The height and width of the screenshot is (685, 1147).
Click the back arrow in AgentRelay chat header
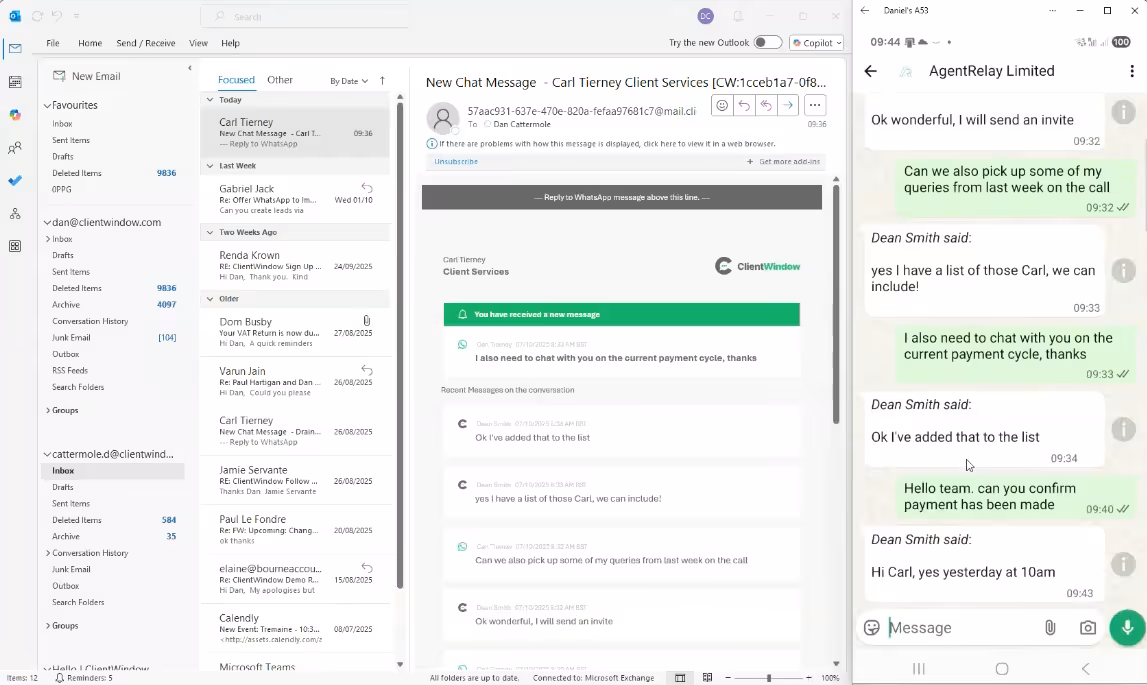point(870,71)
